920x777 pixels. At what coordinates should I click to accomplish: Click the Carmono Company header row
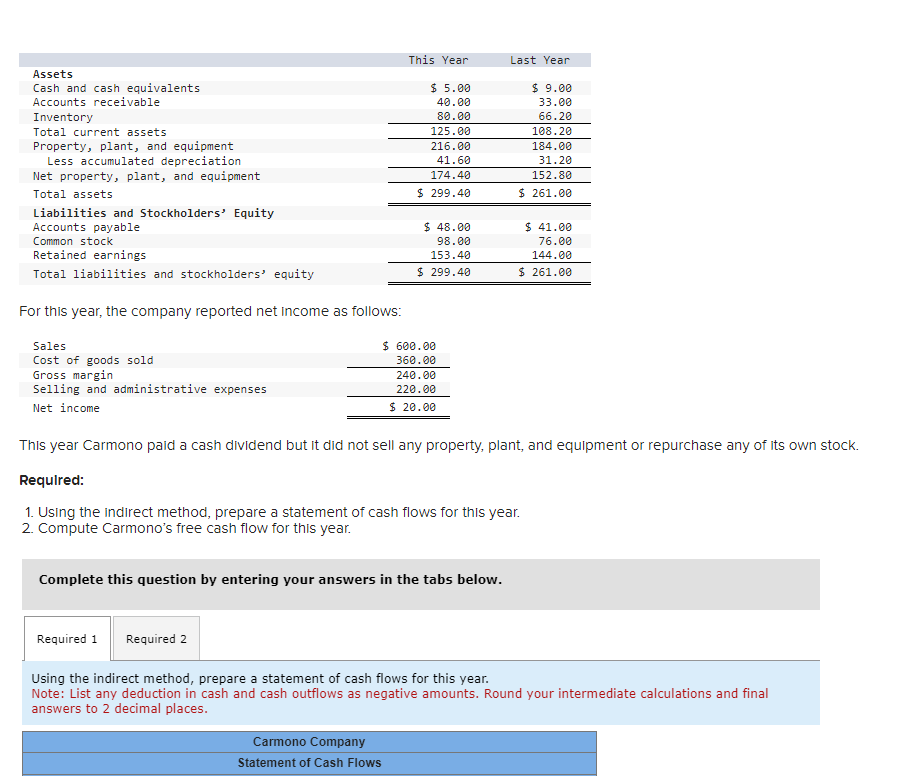click(309, 741)
